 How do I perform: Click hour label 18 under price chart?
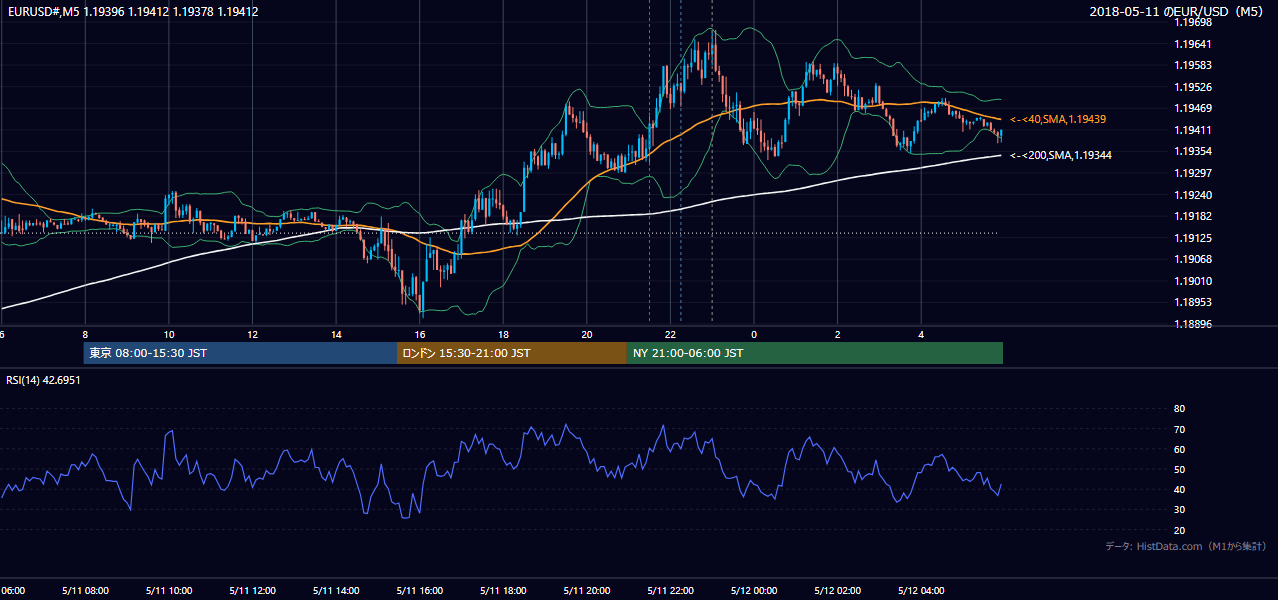click(503, 334)
